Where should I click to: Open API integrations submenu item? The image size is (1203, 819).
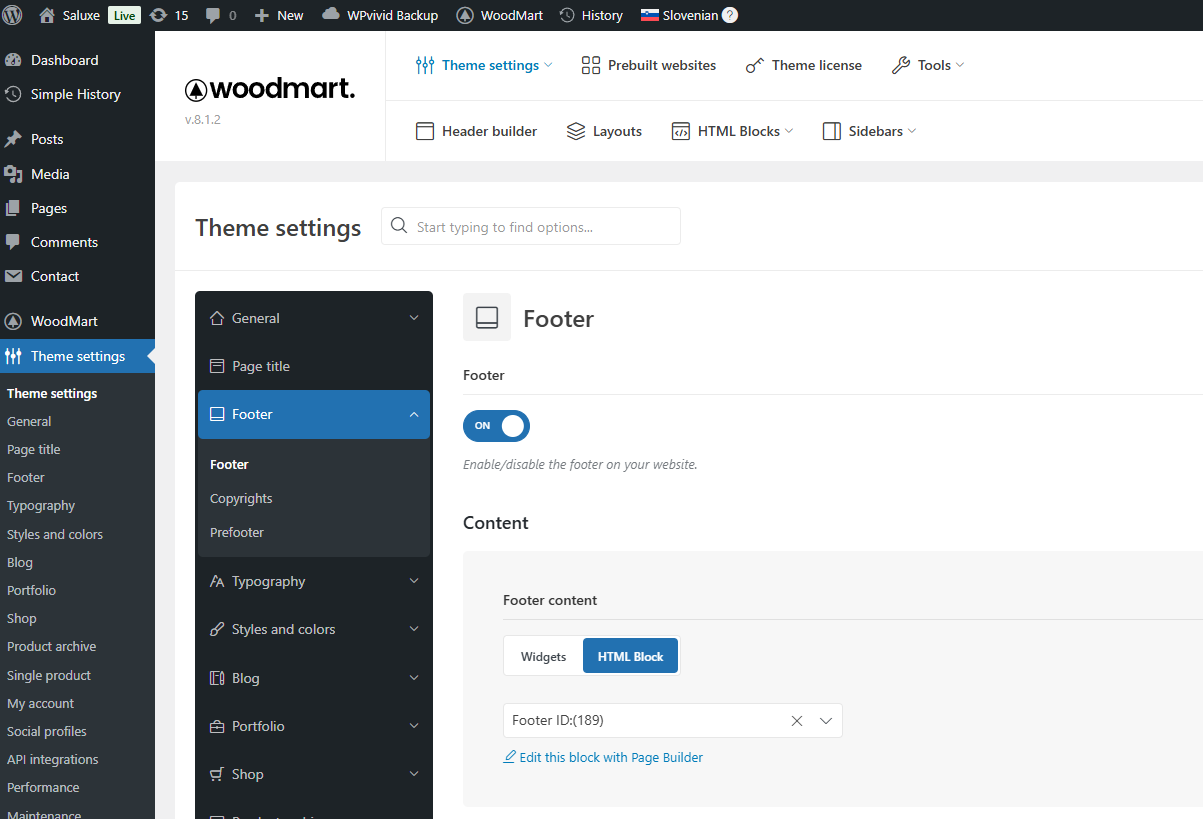[x=53, y=759]
